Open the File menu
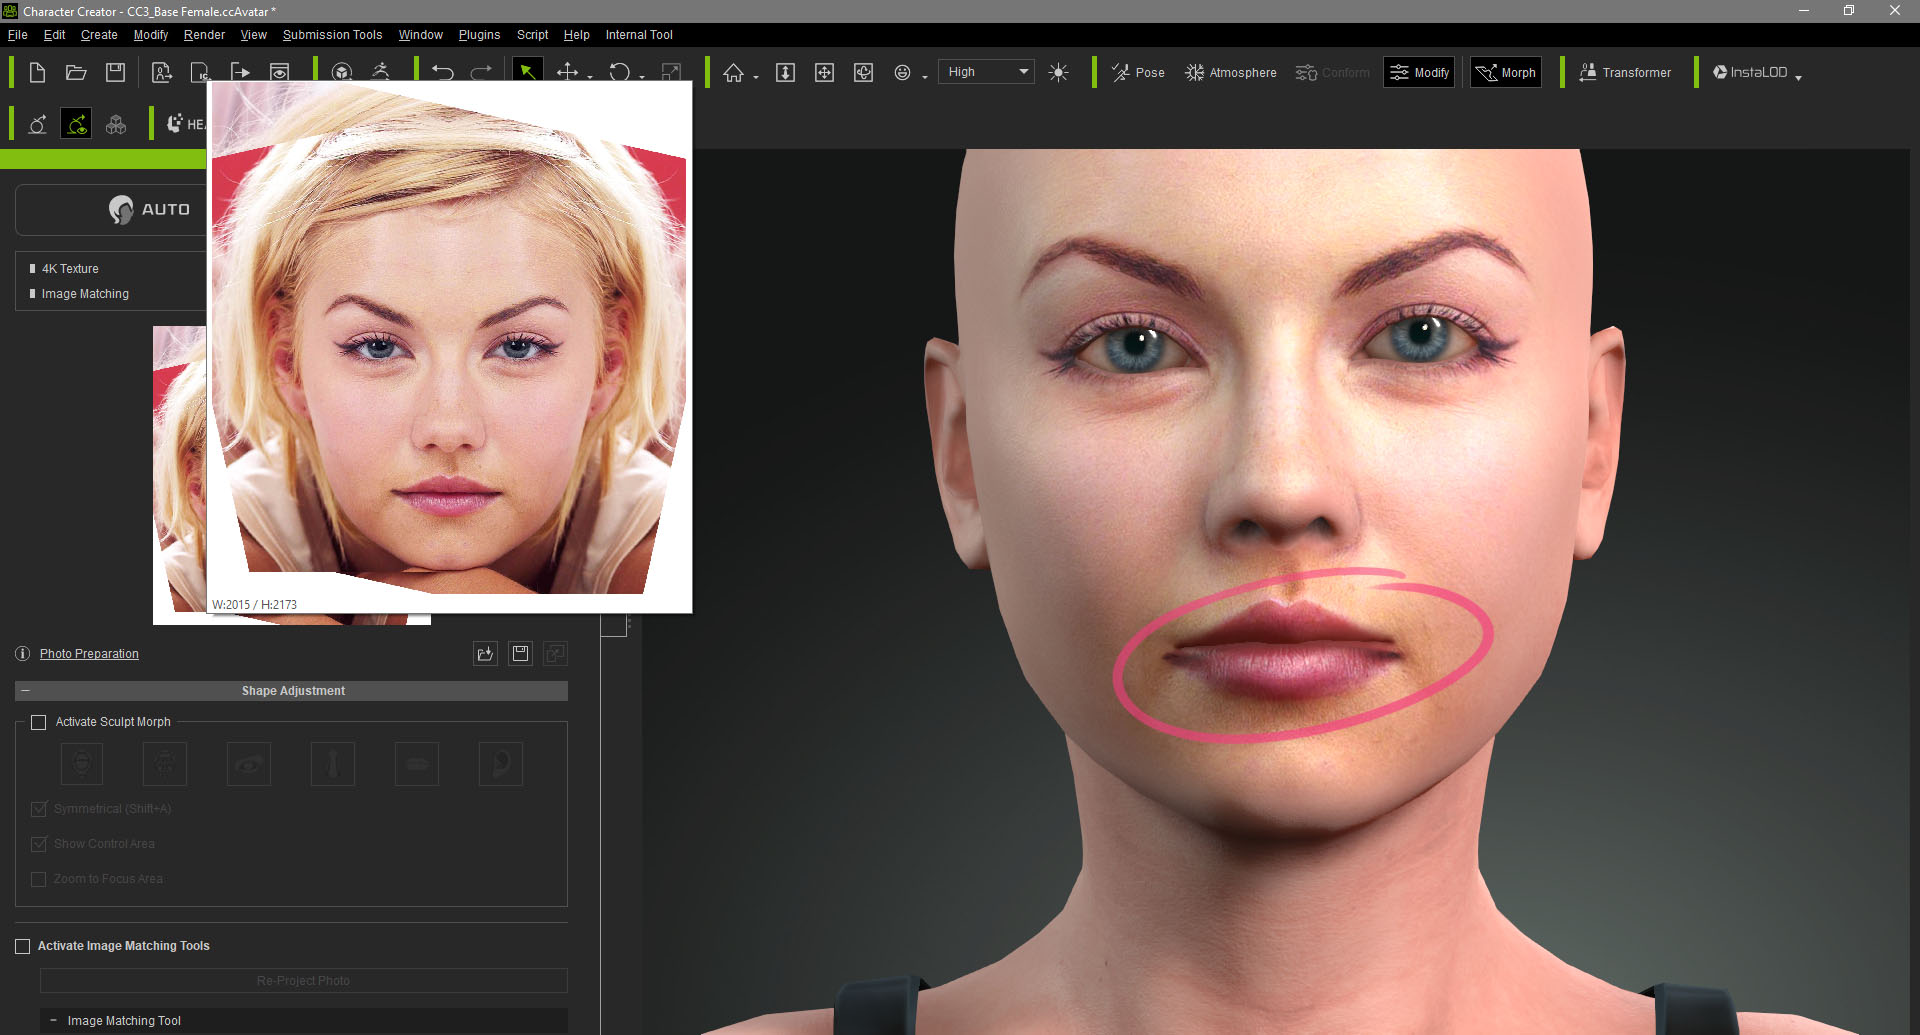This screenshot has width=1920, height=1035. tap(18, 34)
